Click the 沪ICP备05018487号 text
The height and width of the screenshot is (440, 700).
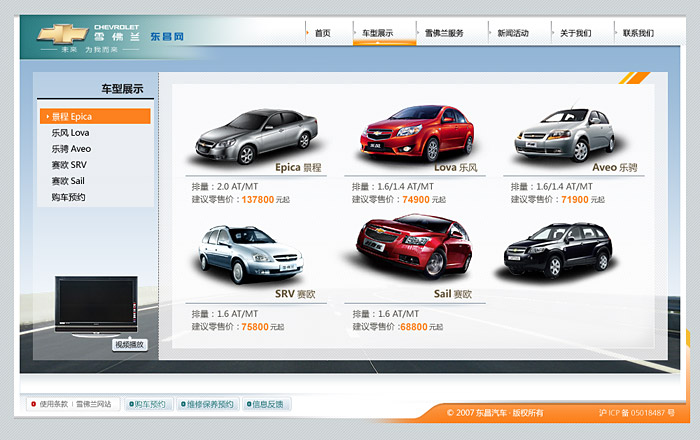click(637, 413)
